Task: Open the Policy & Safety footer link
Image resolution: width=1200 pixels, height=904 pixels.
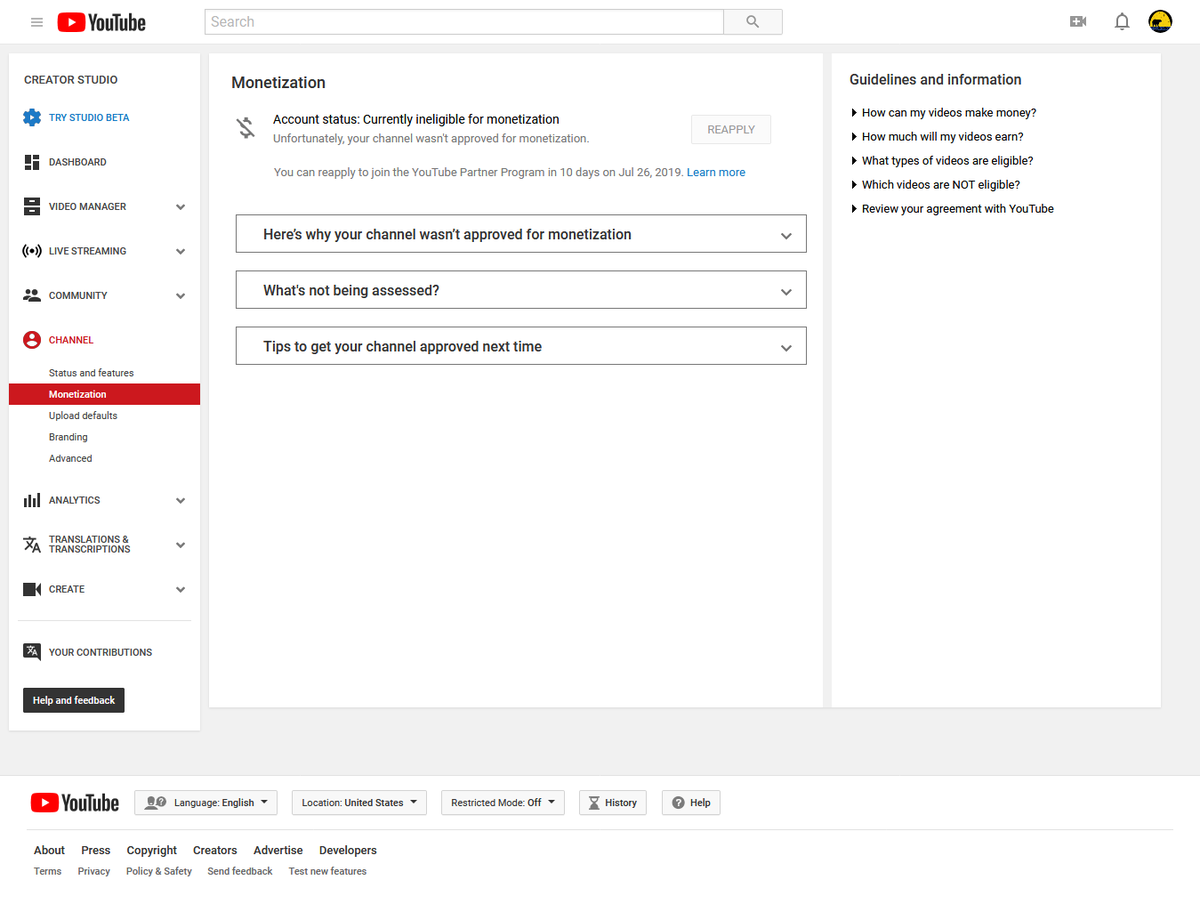Action: pyautogui.click(x=159, y=871)
